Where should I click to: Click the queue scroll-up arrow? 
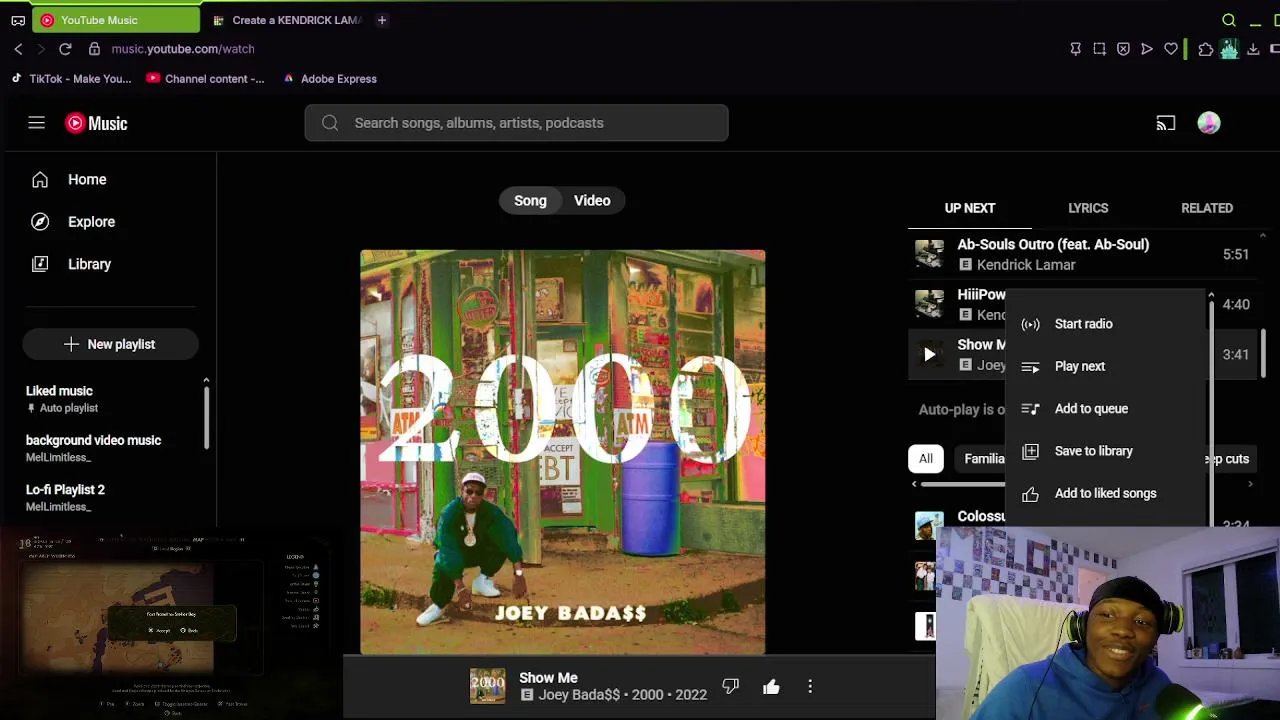click(x=1262, y=236)
